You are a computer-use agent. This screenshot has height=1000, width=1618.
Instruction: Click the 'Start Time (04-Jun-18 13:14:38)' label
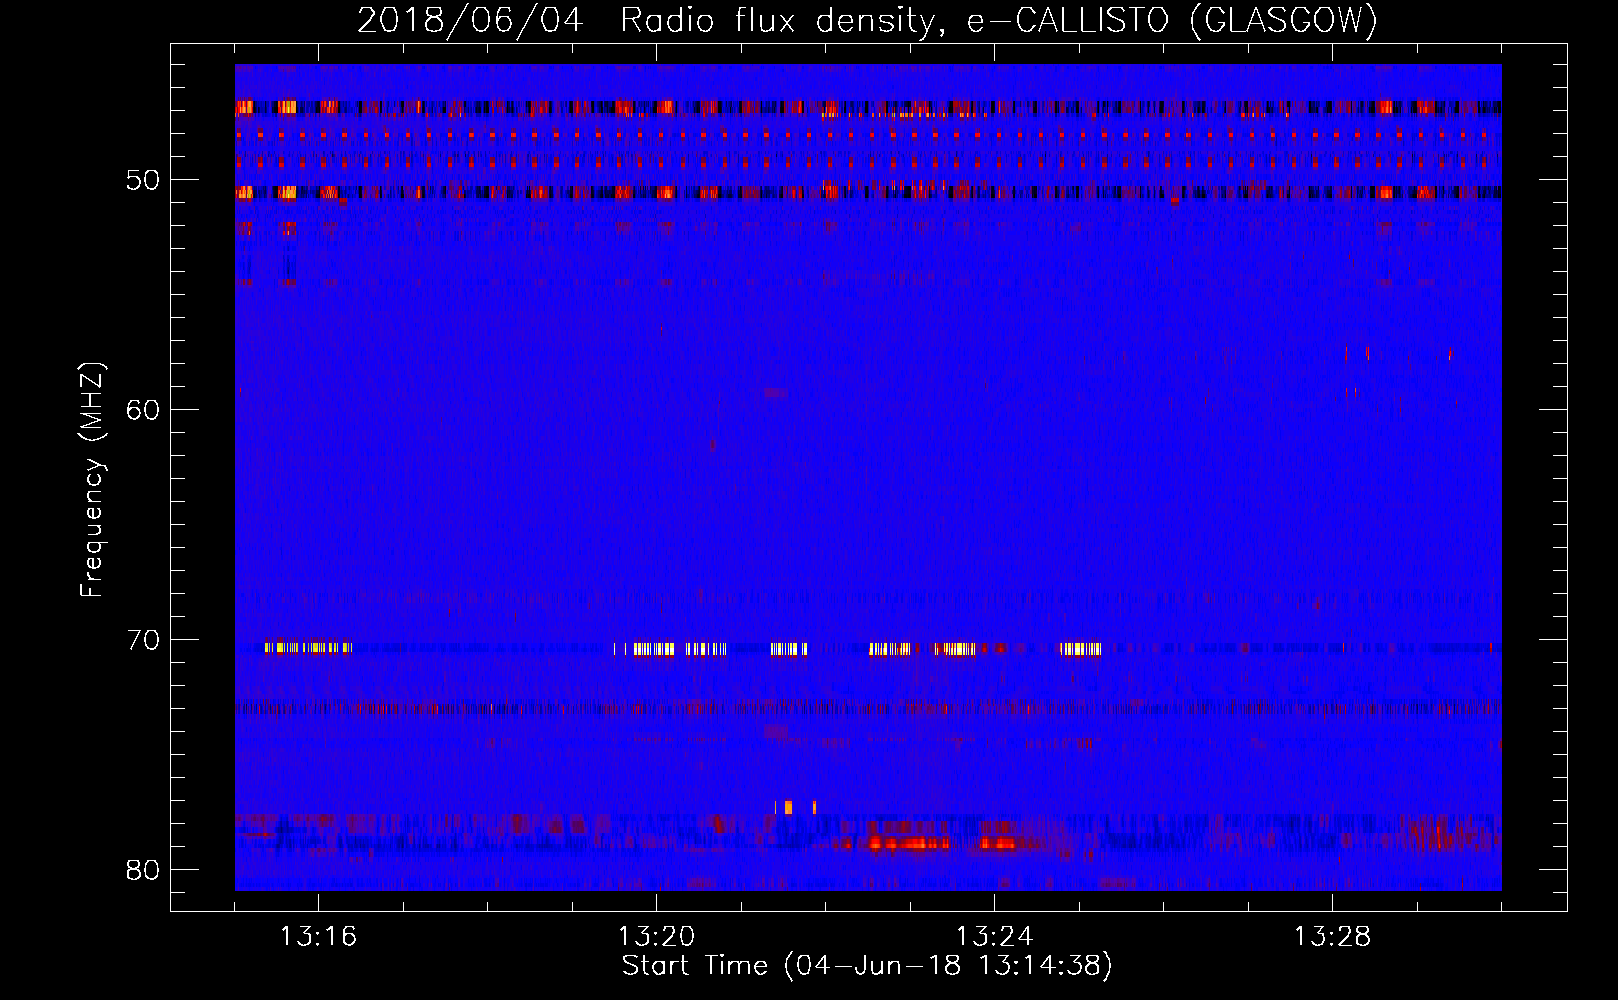click(867, 966)
